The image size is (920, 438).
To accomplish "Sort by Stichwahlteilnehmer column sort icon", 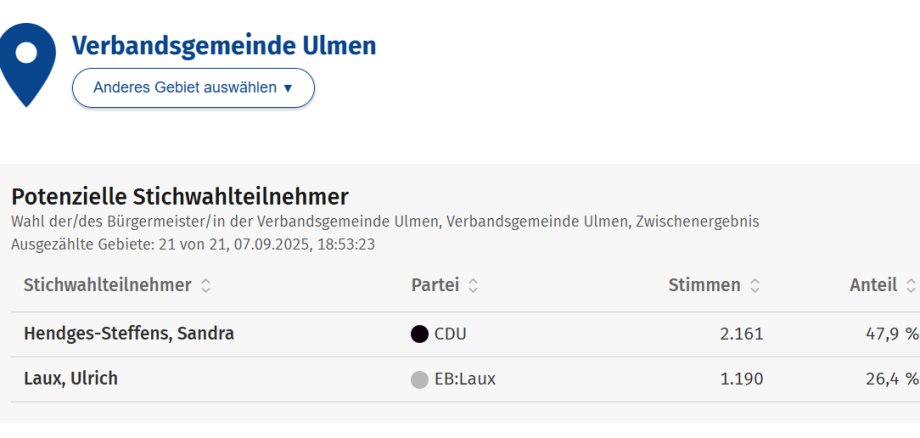I will (x=205, y=286).
